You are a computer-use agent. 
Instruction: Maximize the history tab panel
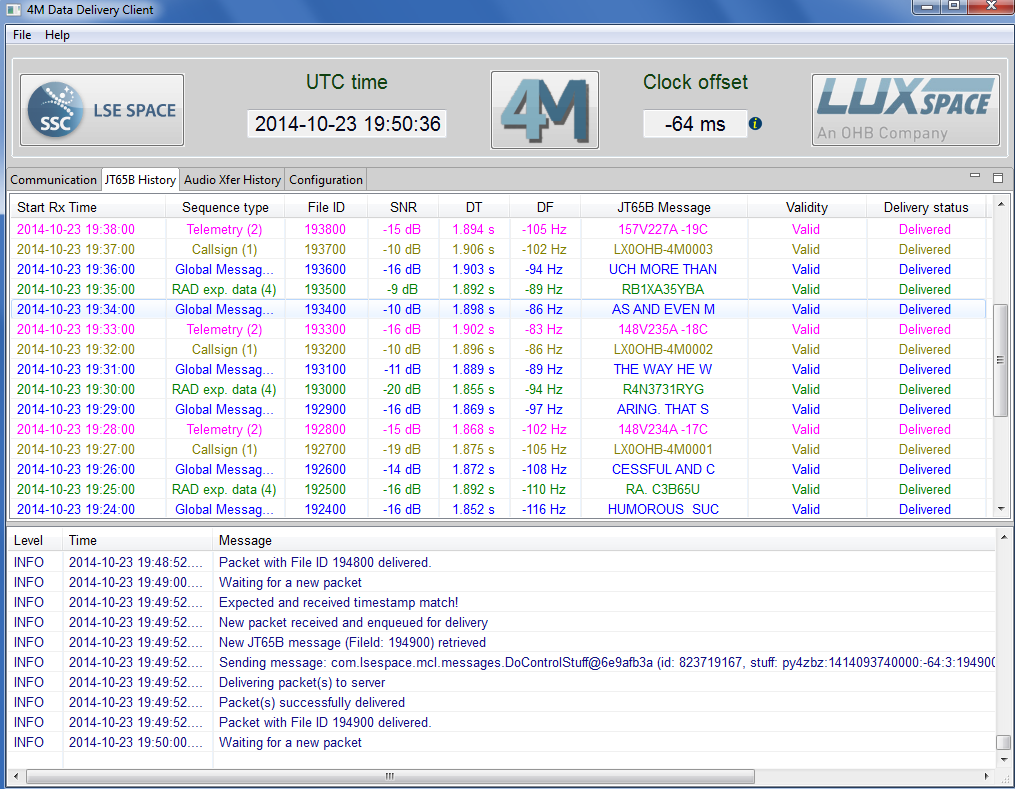(x=997, y=177)
